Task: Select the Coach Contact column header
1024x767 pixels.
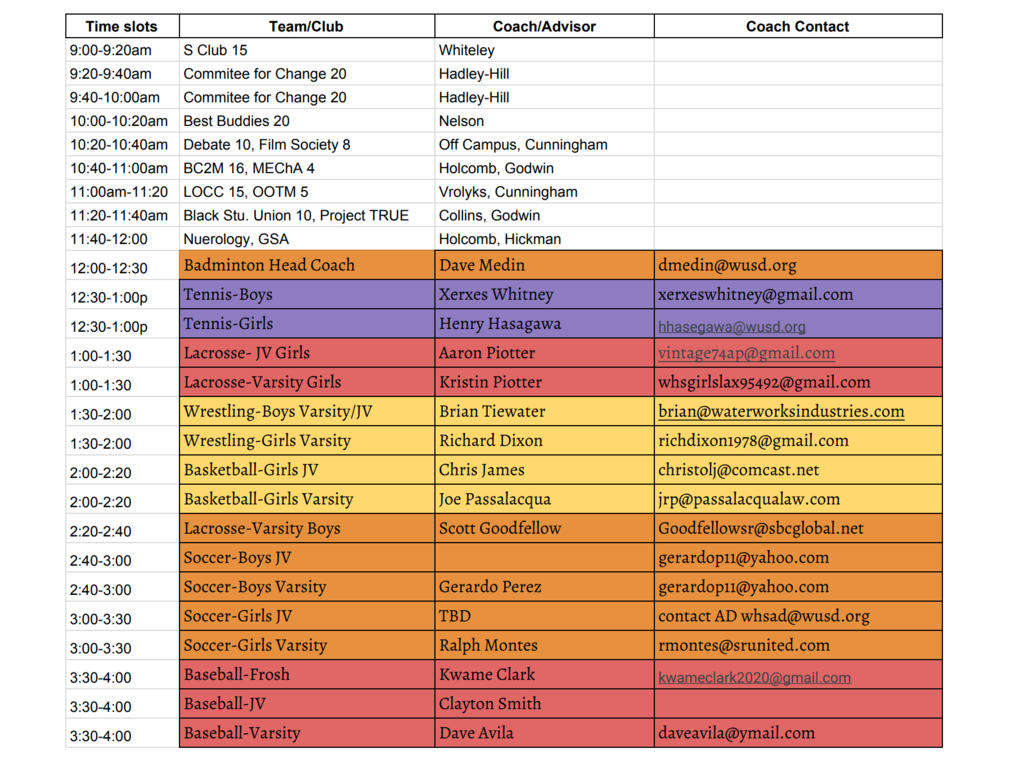Action: tap(798, 26)
